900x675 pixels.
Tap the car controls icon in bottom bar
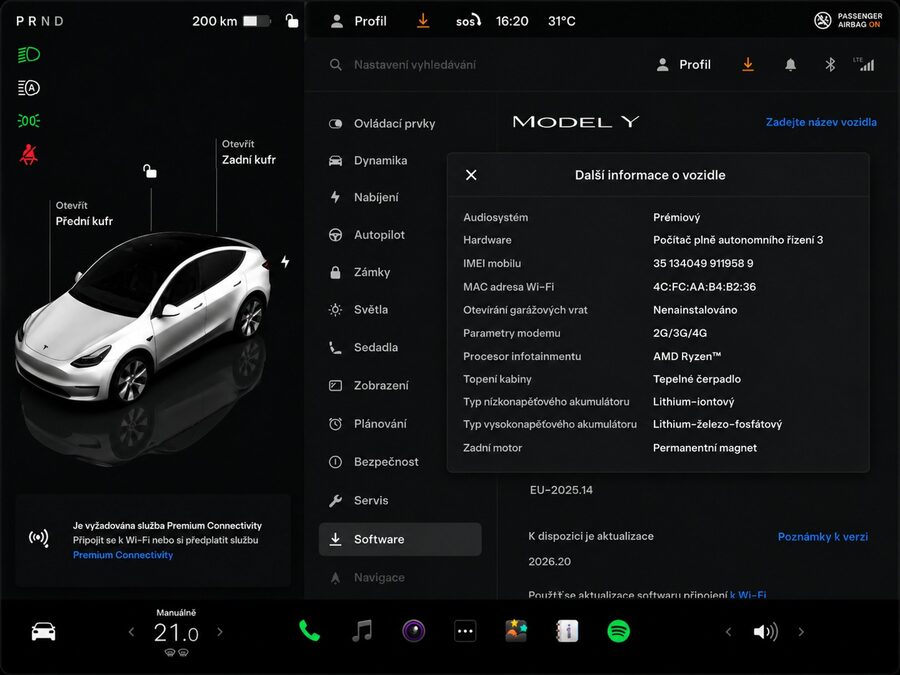click(44, 632)
